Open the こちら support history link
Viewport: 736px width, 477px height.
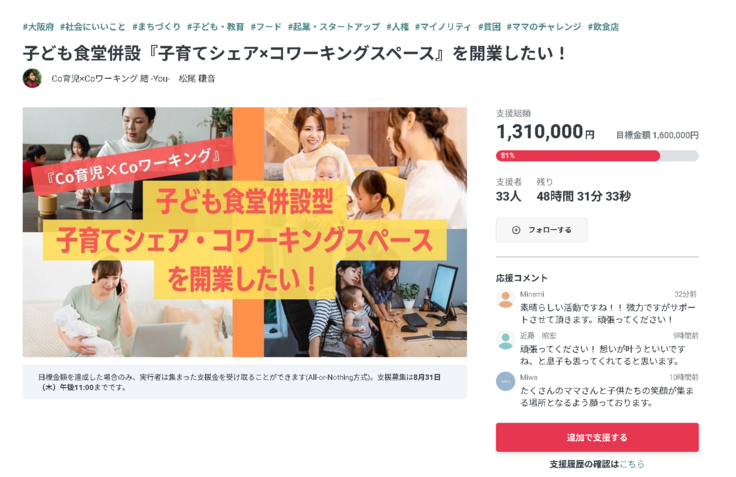click(x=632, y=464)
